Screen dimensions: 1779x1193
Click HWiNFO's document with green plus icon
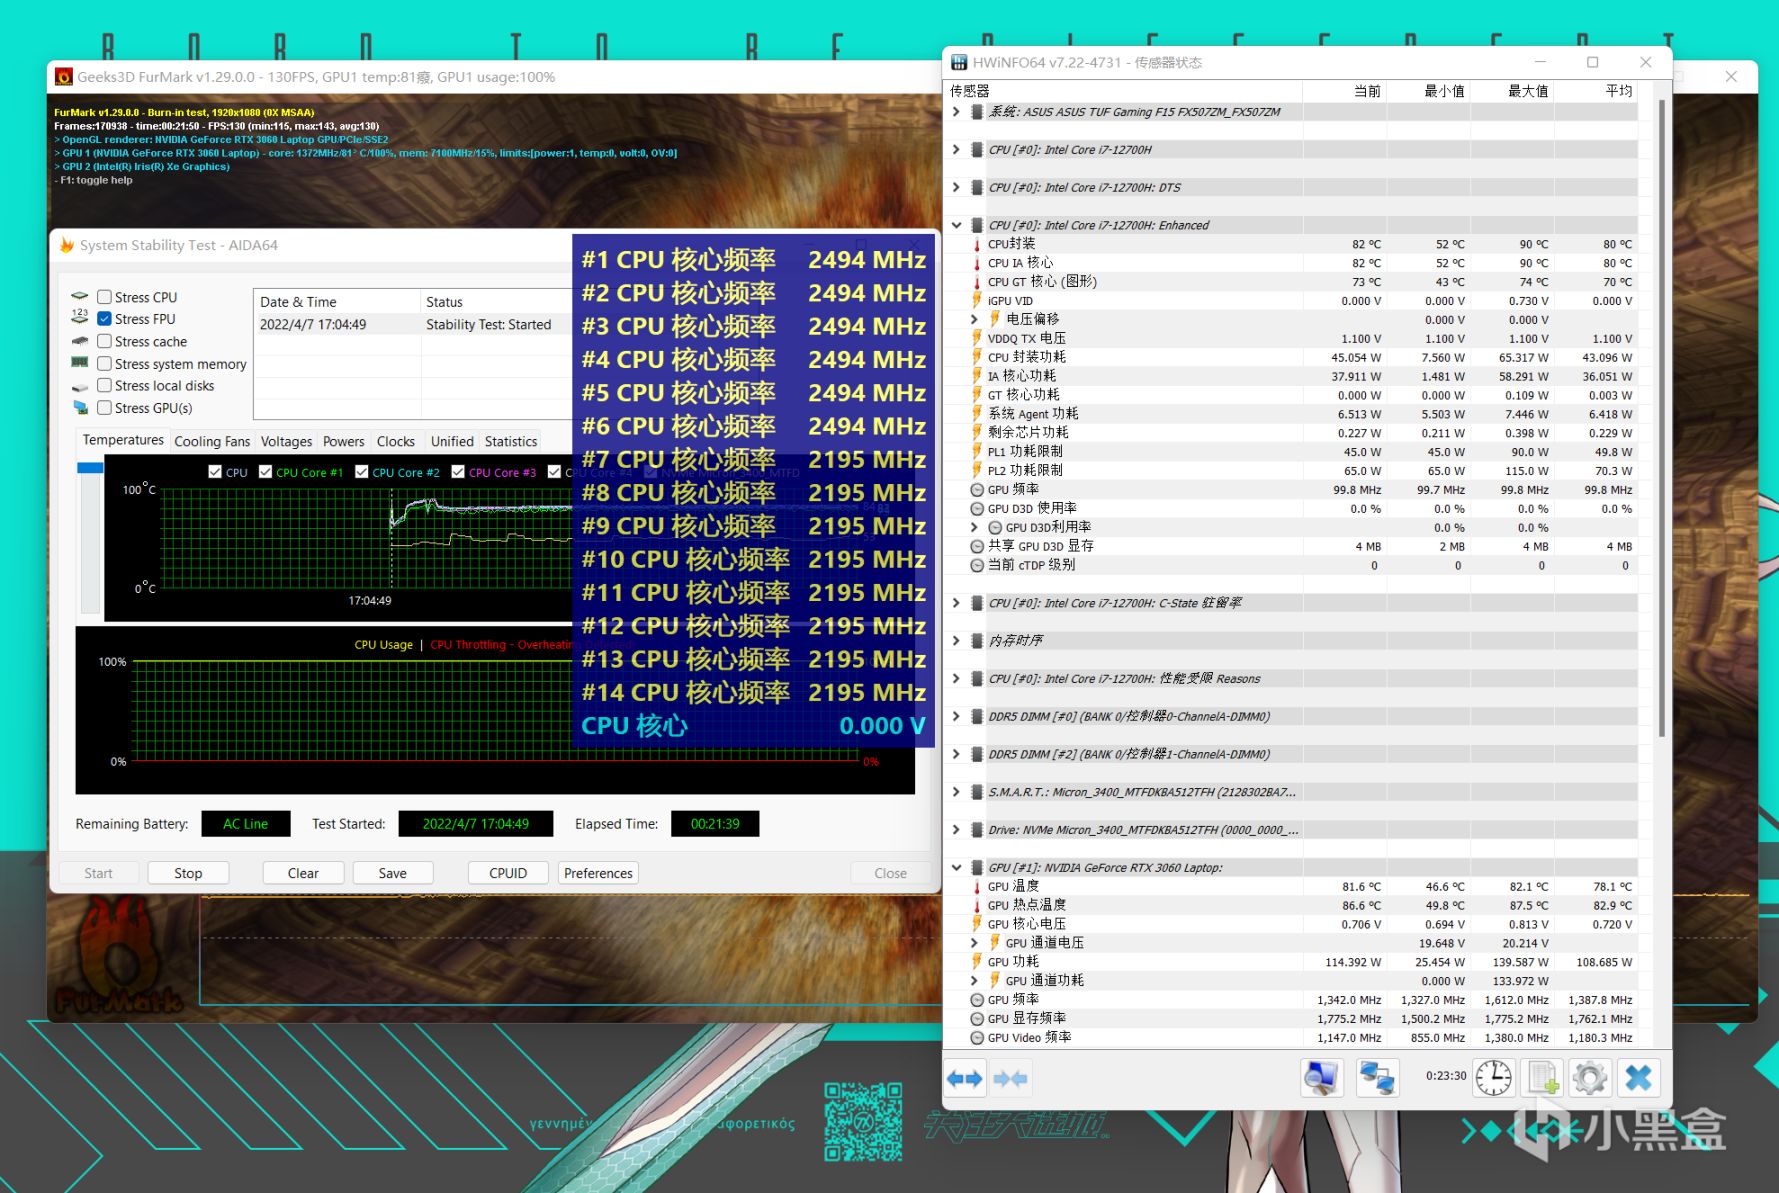[x=1542, y=1078]
